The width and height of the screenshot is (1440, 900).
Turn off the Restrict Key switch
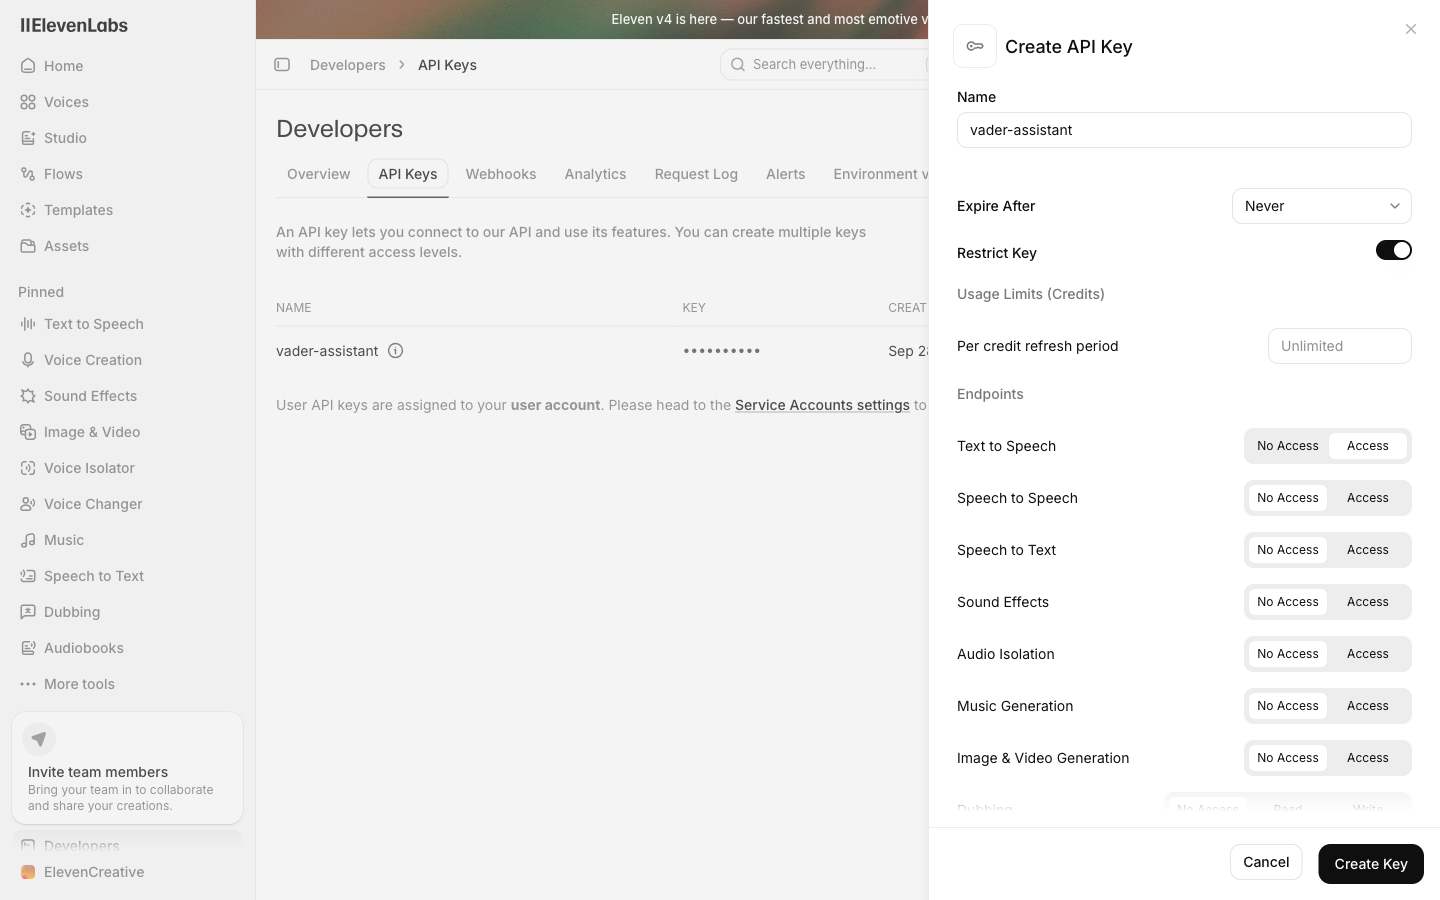(x=1393, y=250)
